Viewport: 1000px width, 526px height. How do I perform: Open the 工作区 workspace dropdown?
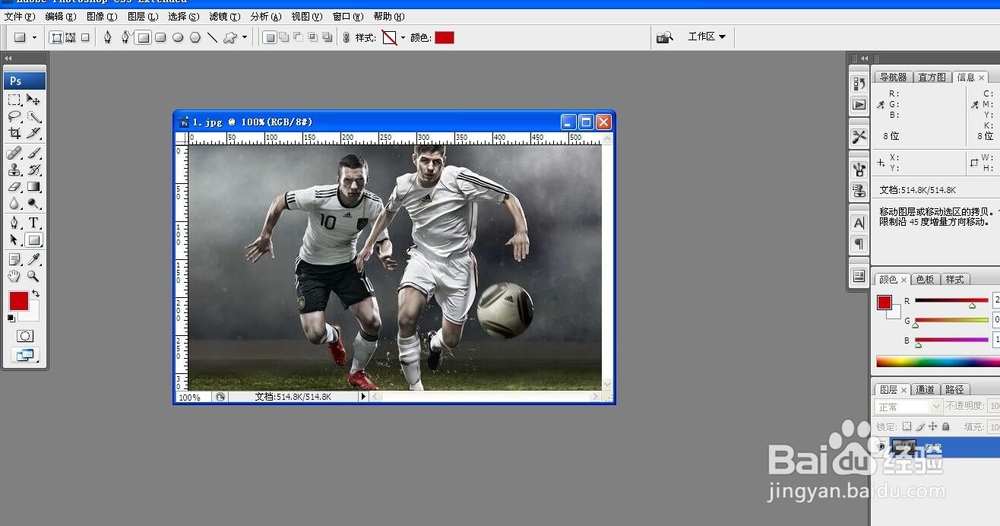click(707, 37)
